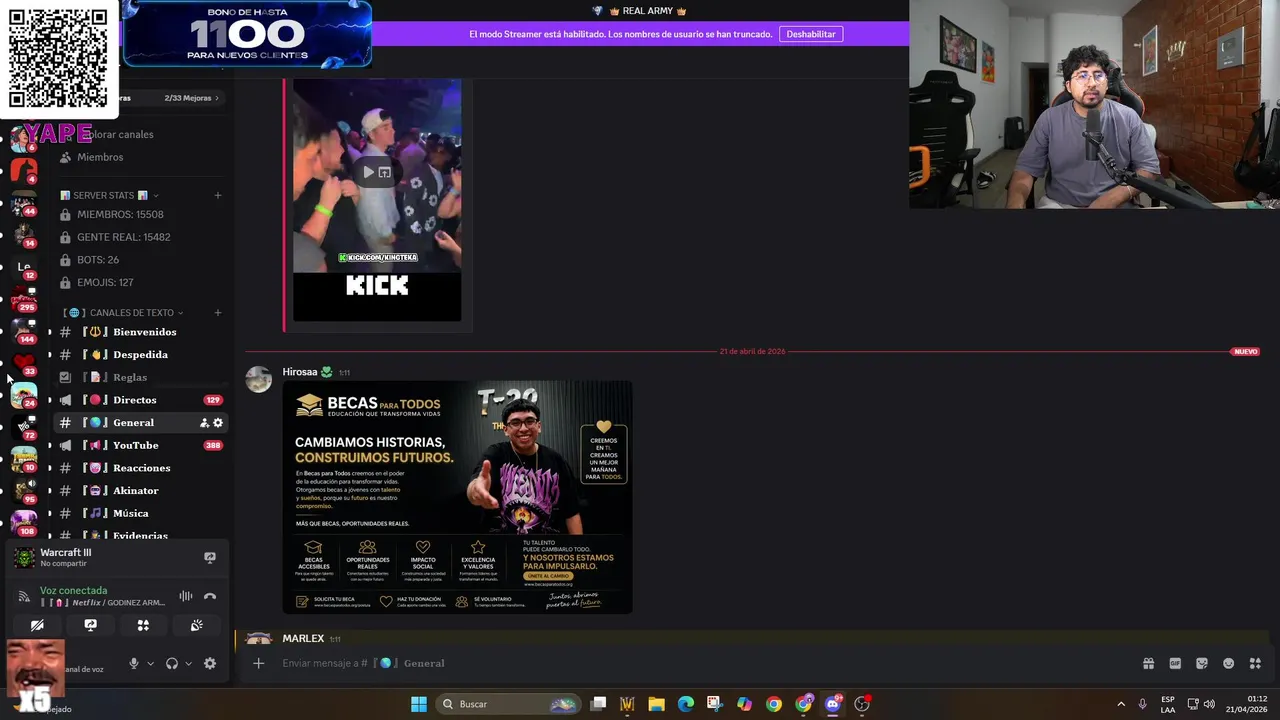Open Becas para Todos image
The width and height of the screenshot is (1280, 720).
coord(458,497)
